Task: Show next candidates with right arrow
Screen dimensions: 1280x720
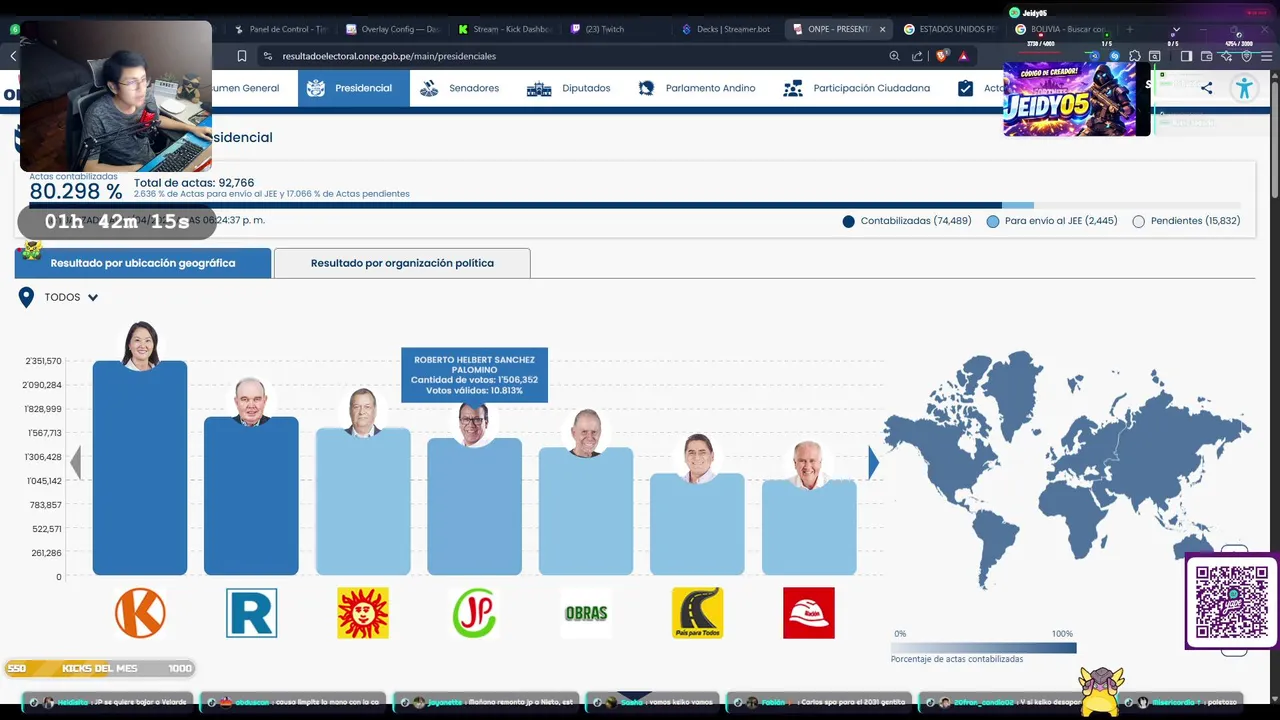Action: coord(873,462)
